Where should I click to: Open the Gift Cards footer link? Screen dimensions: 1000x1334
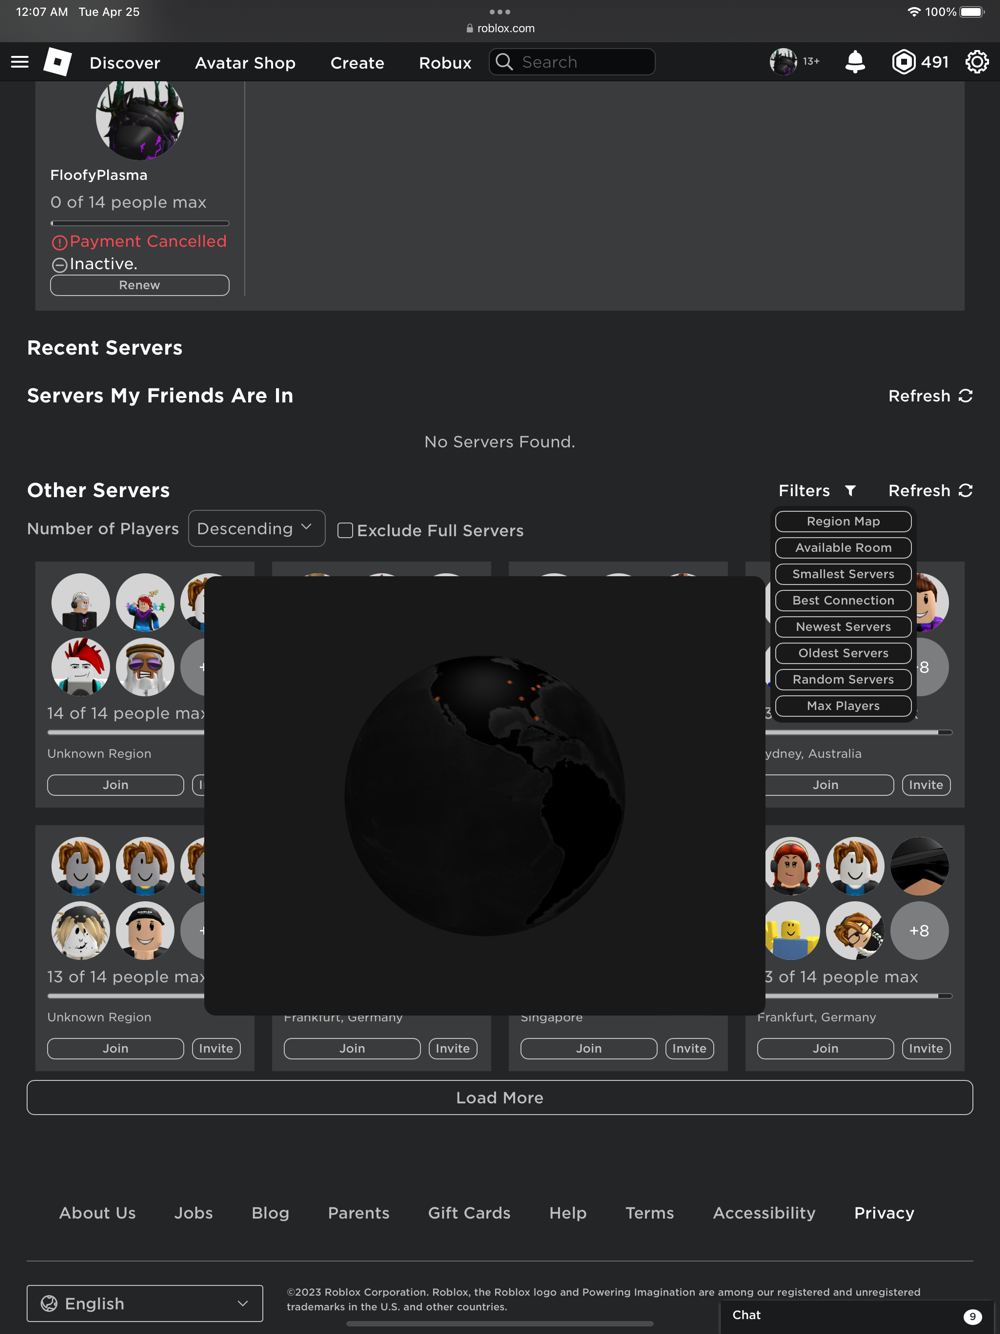click(469, 1213)
